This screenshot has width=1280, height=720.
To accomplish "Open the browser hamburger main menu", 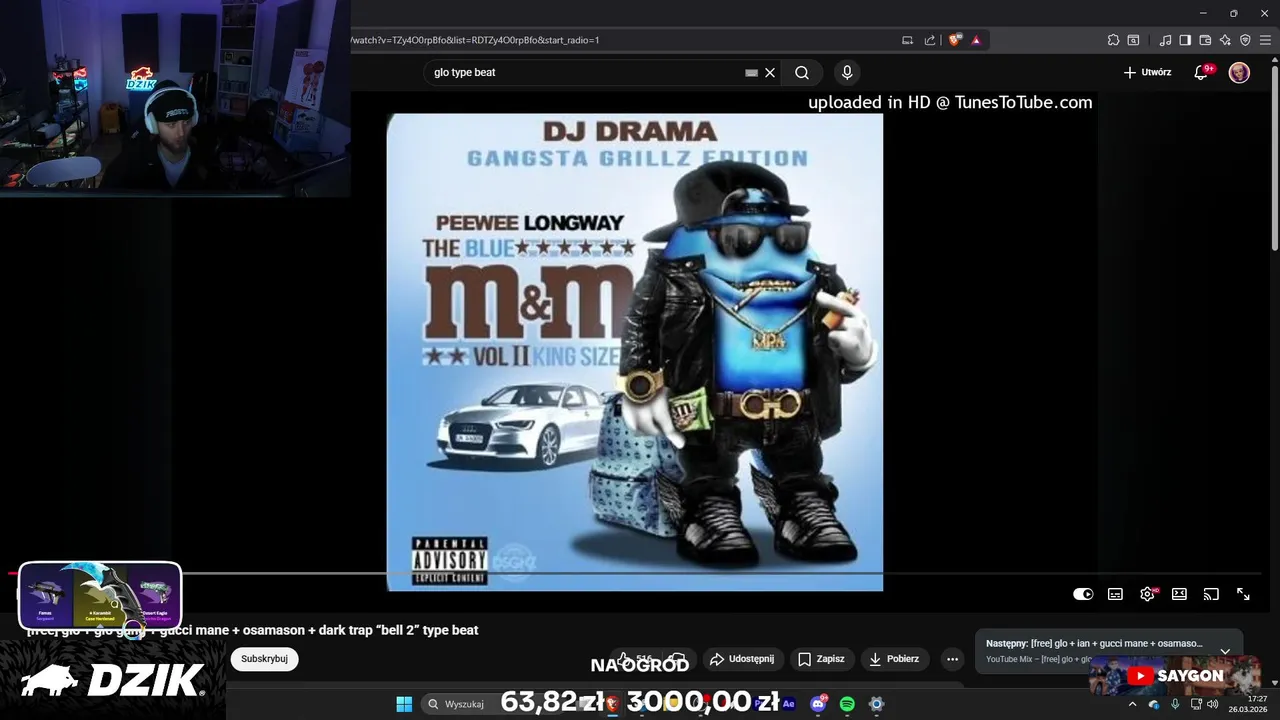I will 1265,40.
